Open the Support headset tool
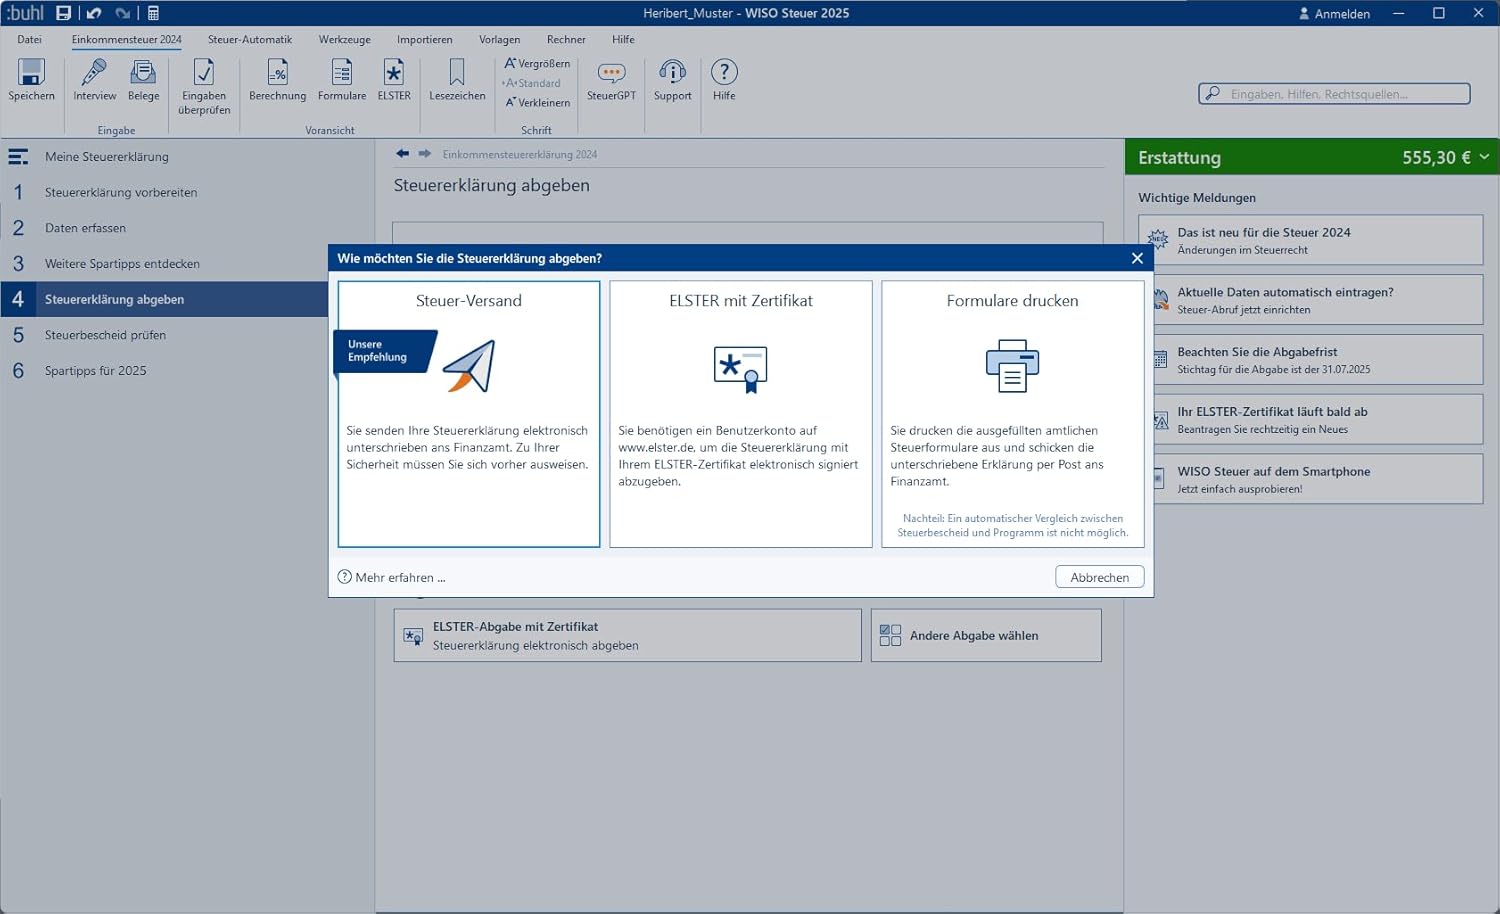Screen dimensions: 1500x914 (x=673, y=80)
